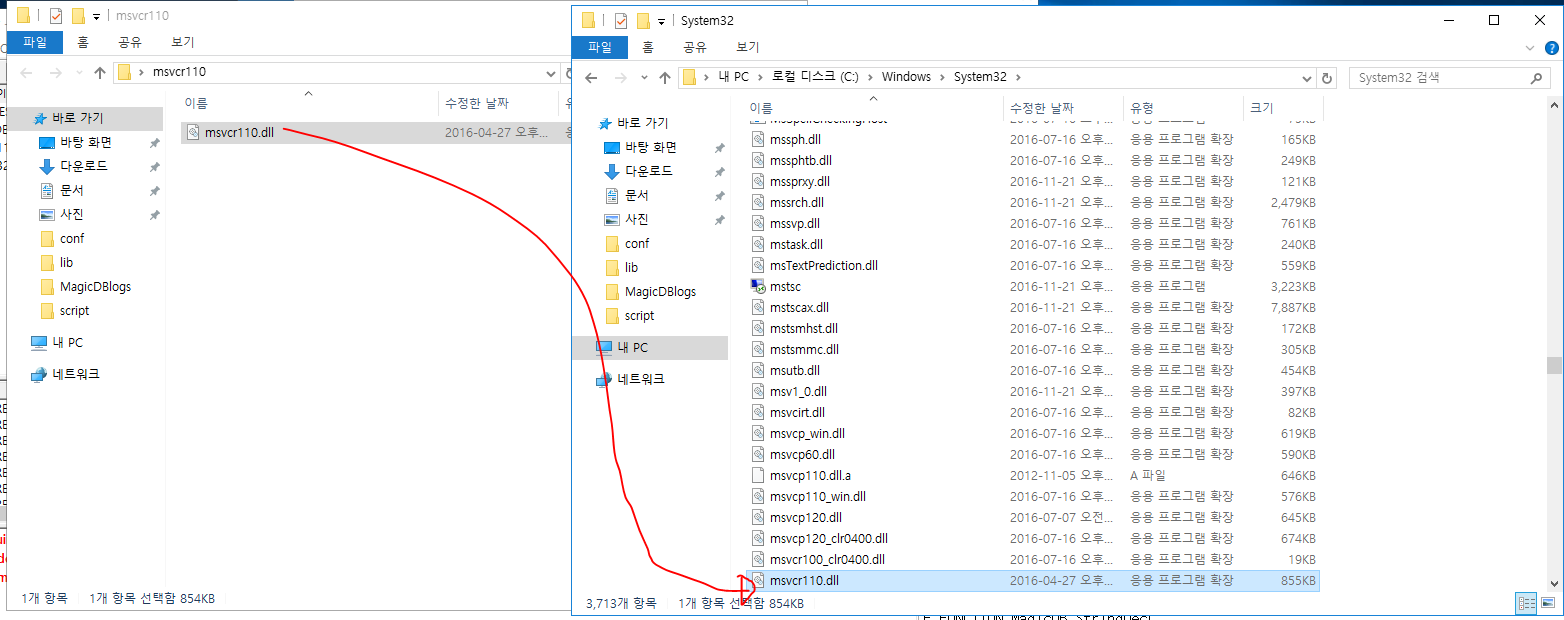Go up one folder in System32 window
This screenshot has height=620, width=1564.
665,78
